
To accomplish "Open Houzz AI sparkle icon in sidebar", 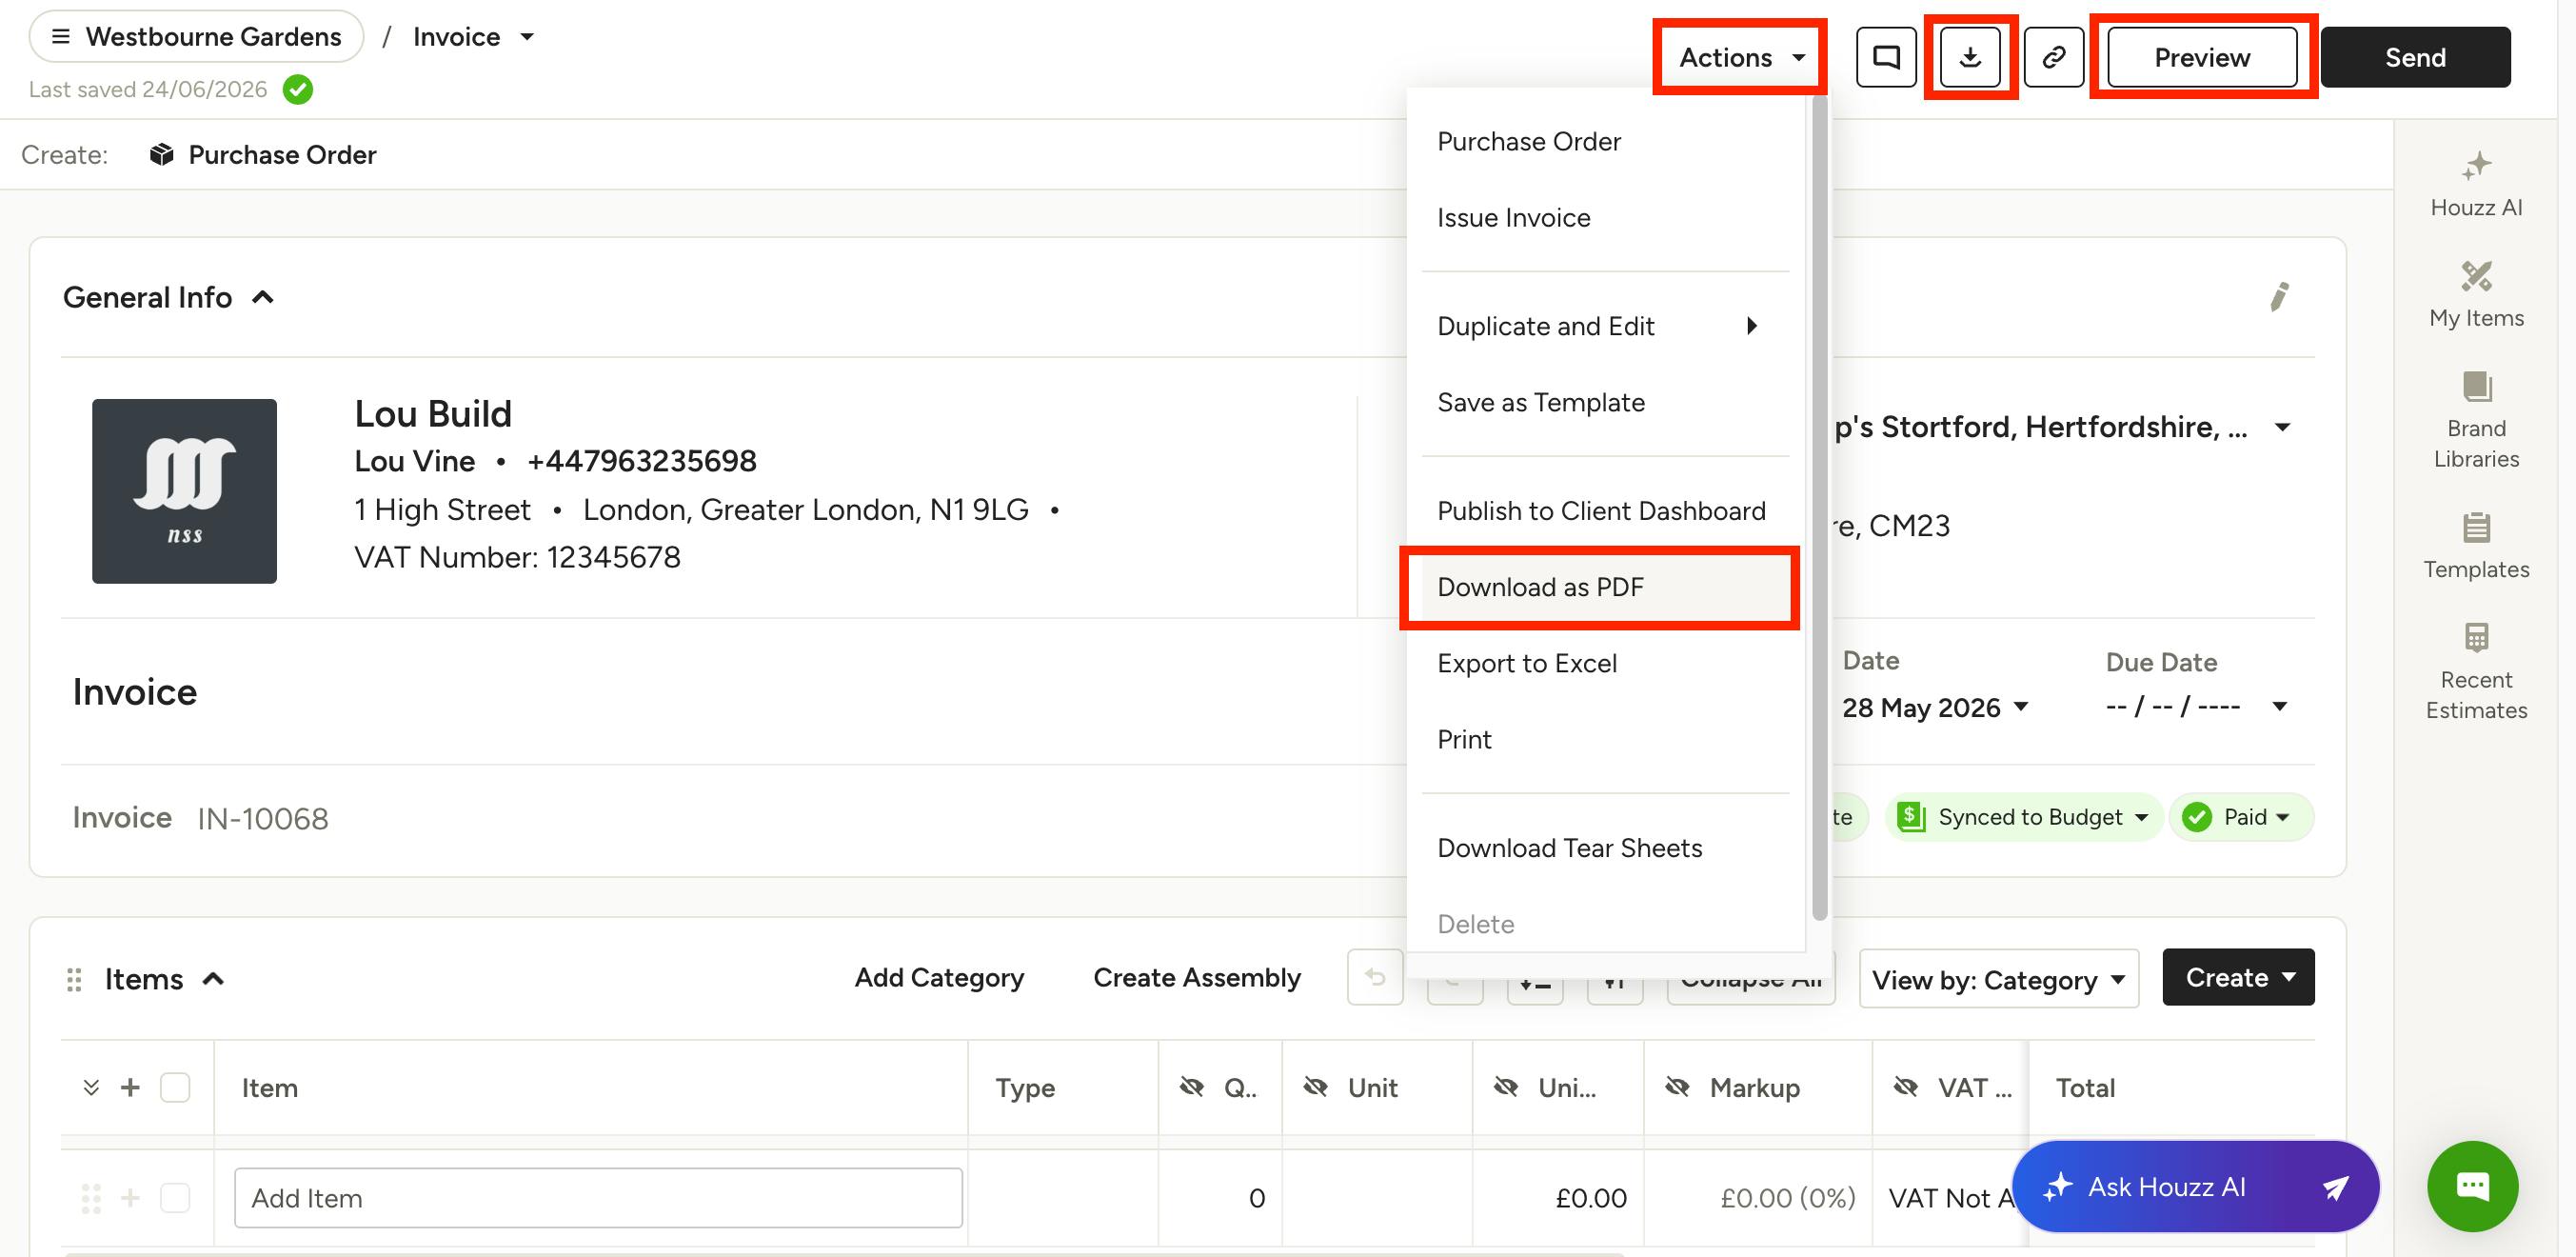I will (x=2476, y=166).
